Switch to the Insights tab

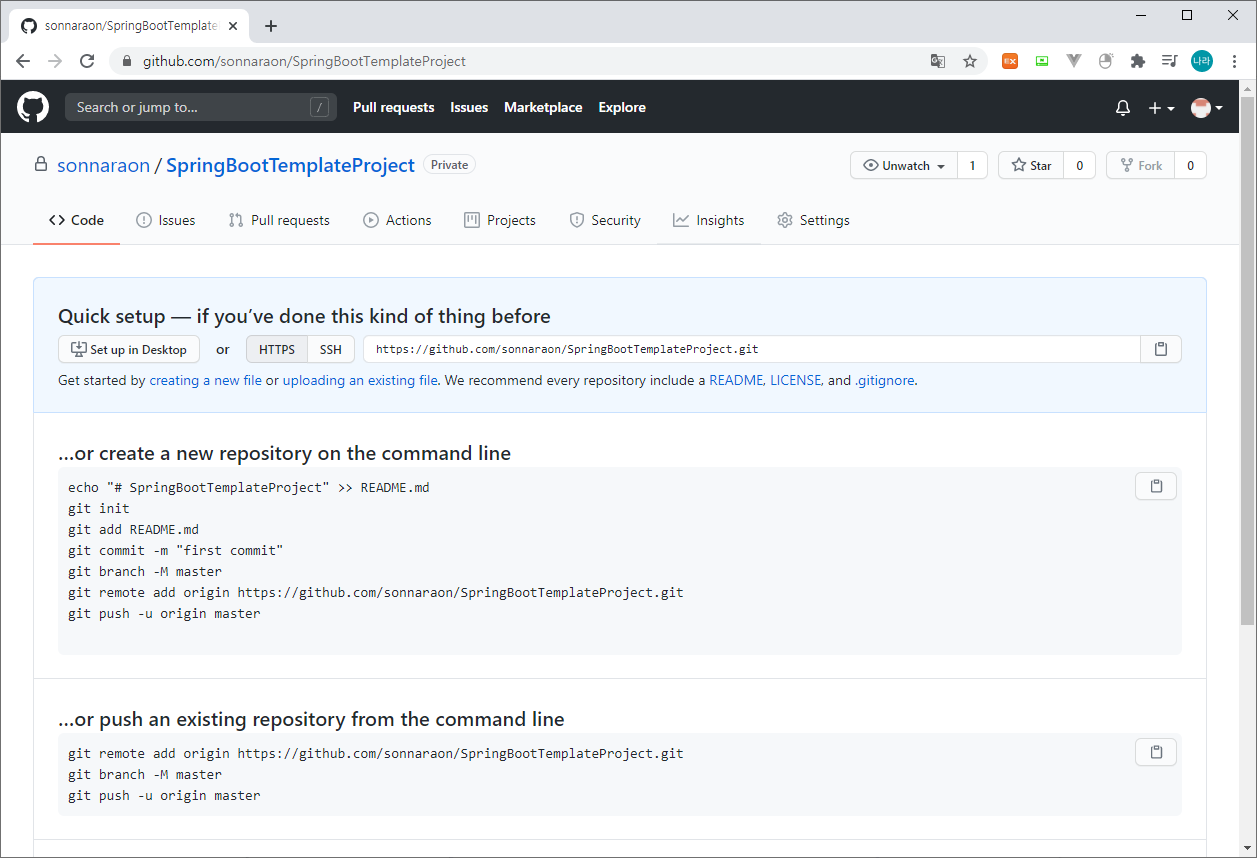(709, 220)
